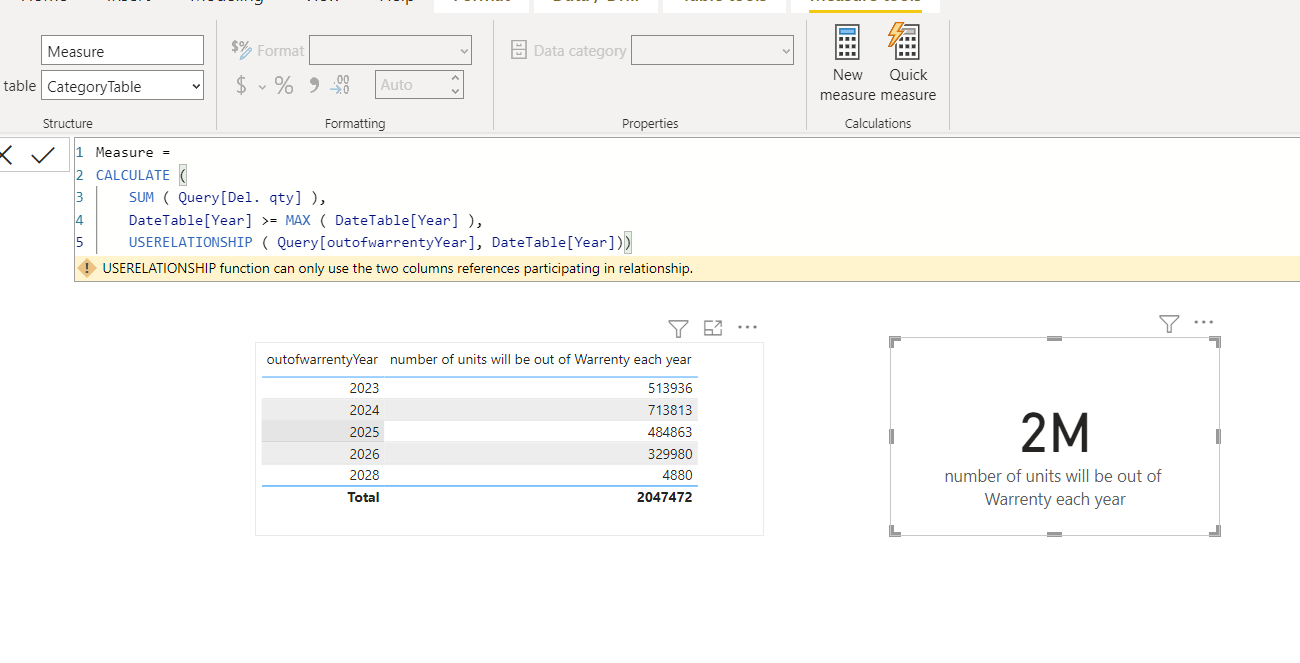Expand the currency format dropdown arrow
1300x663 pixels.
point(263,87)
